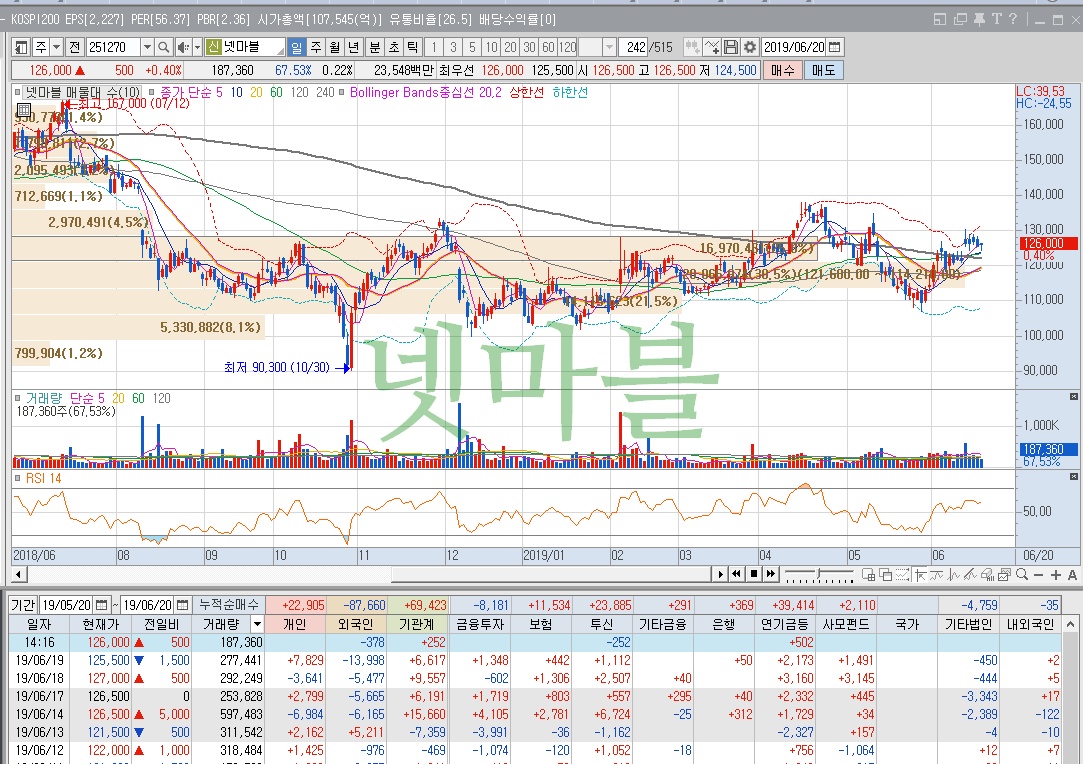The height and width of the screenshot is (764, 1083).
Task: Switch chart to yearly 년 period
Action: pyautogui.click(x=354, y=47)
